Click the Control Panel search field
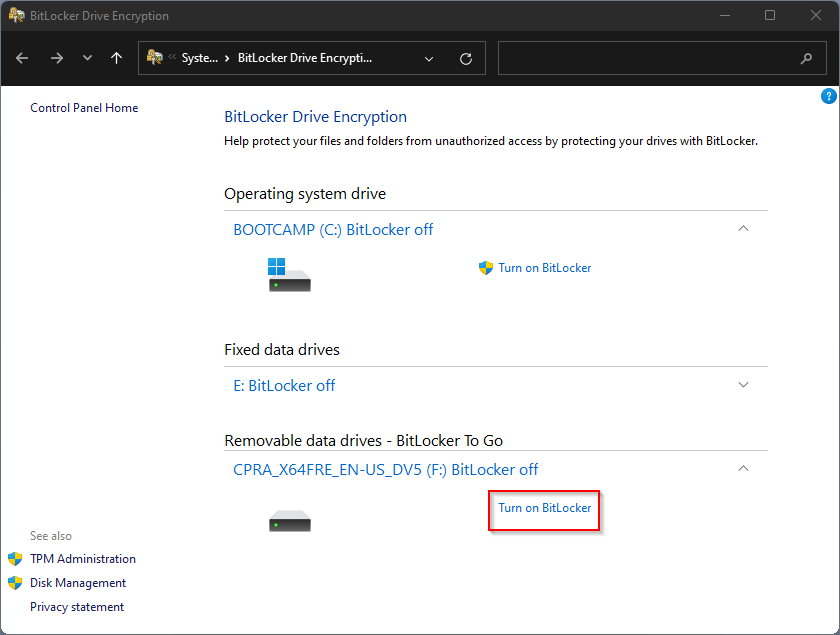The height and width of the screenshot is (635, 840). coord(662,58)
